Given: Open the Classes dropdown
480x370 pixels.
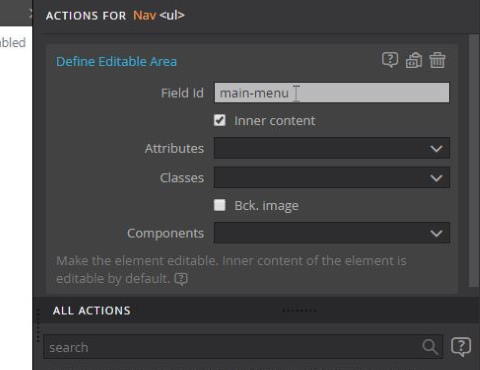Looking at the screenshot, I should (332, 177).
